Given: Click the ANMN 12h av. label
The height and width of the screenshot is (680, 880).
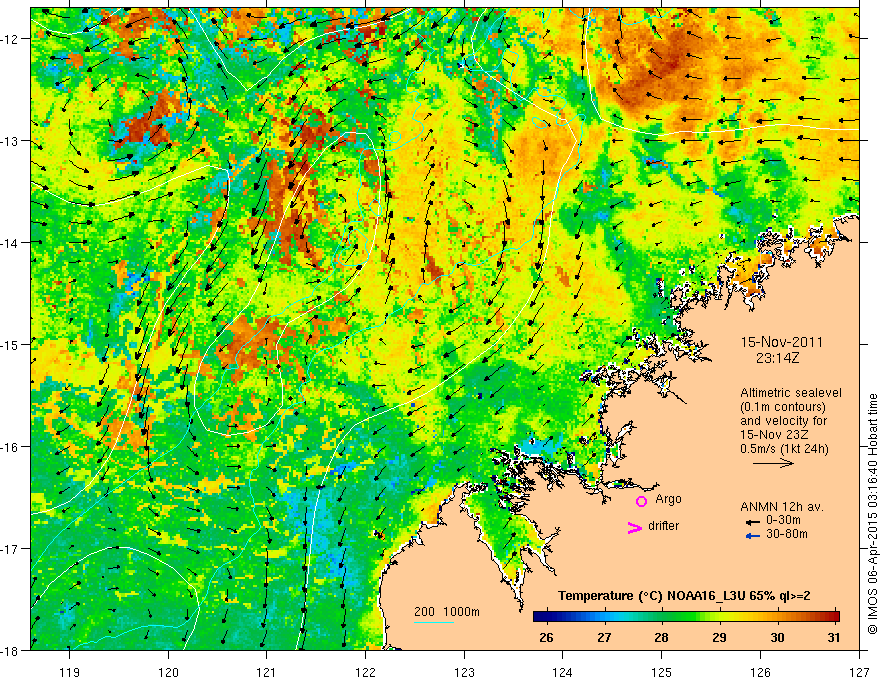Looking at the screenshot, I should [782, 507].
